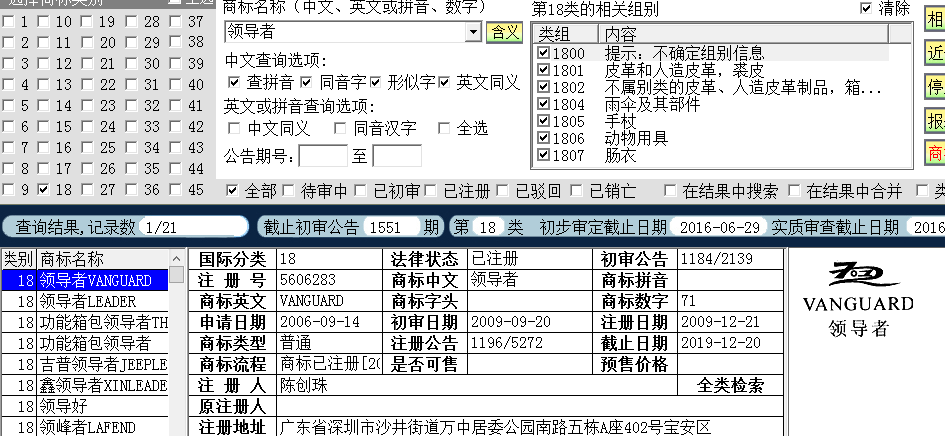945x436 pixels.
Task: Click the VANGUARD trademark logo image
Action: coord(858,299)
